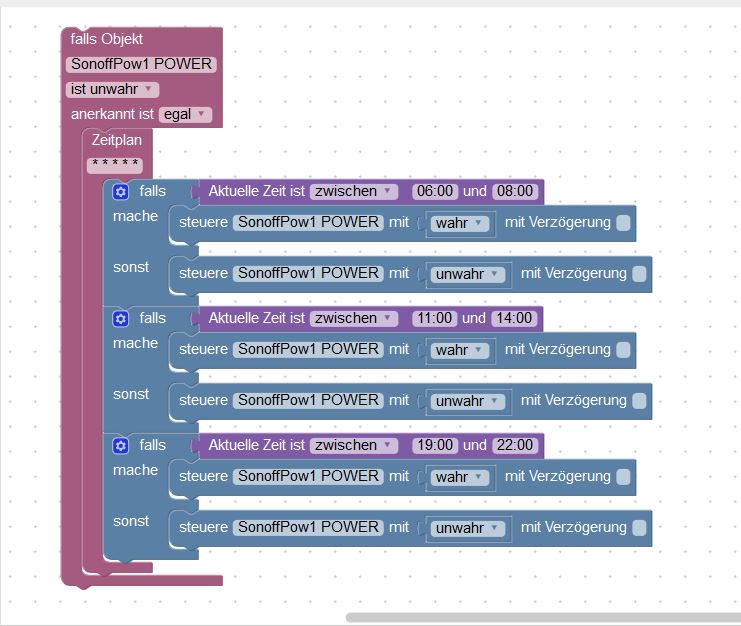This screenshot has height=626, width=741.
Task: Tick delay checkbox in 11:00 block wahr row
Action: pyautogui.click(x=623, y=350)
